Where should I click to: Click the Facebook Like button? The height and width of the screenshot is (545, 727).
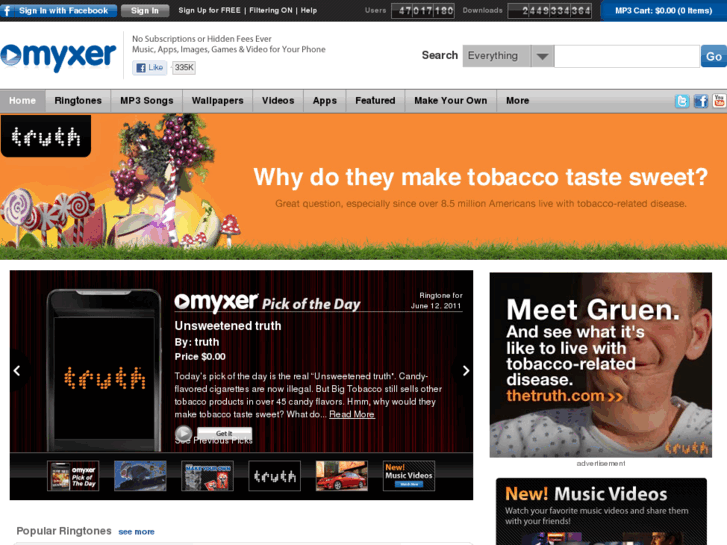pos(149,68)
